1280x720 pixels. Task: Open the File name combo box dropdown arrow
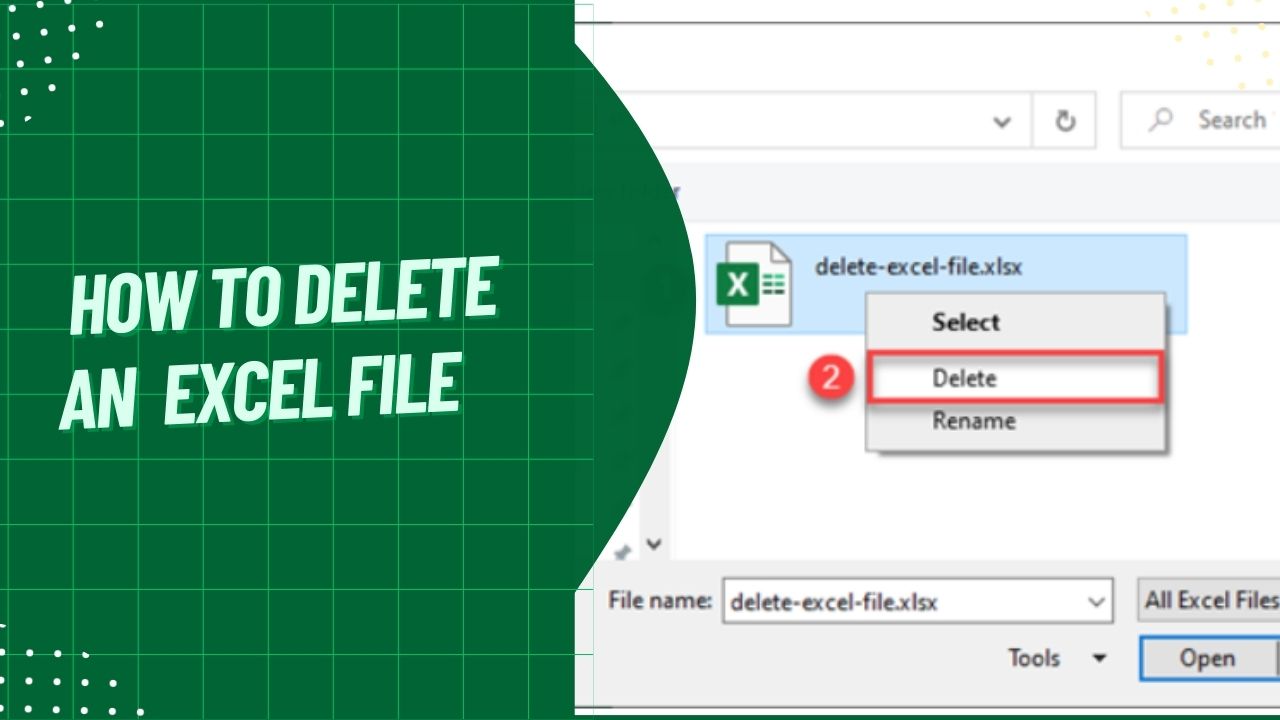(1096, 603)
